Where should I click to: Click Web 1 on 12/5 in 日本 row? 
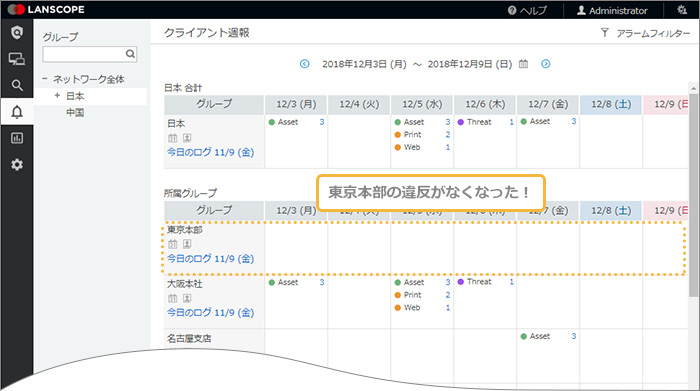422,147
